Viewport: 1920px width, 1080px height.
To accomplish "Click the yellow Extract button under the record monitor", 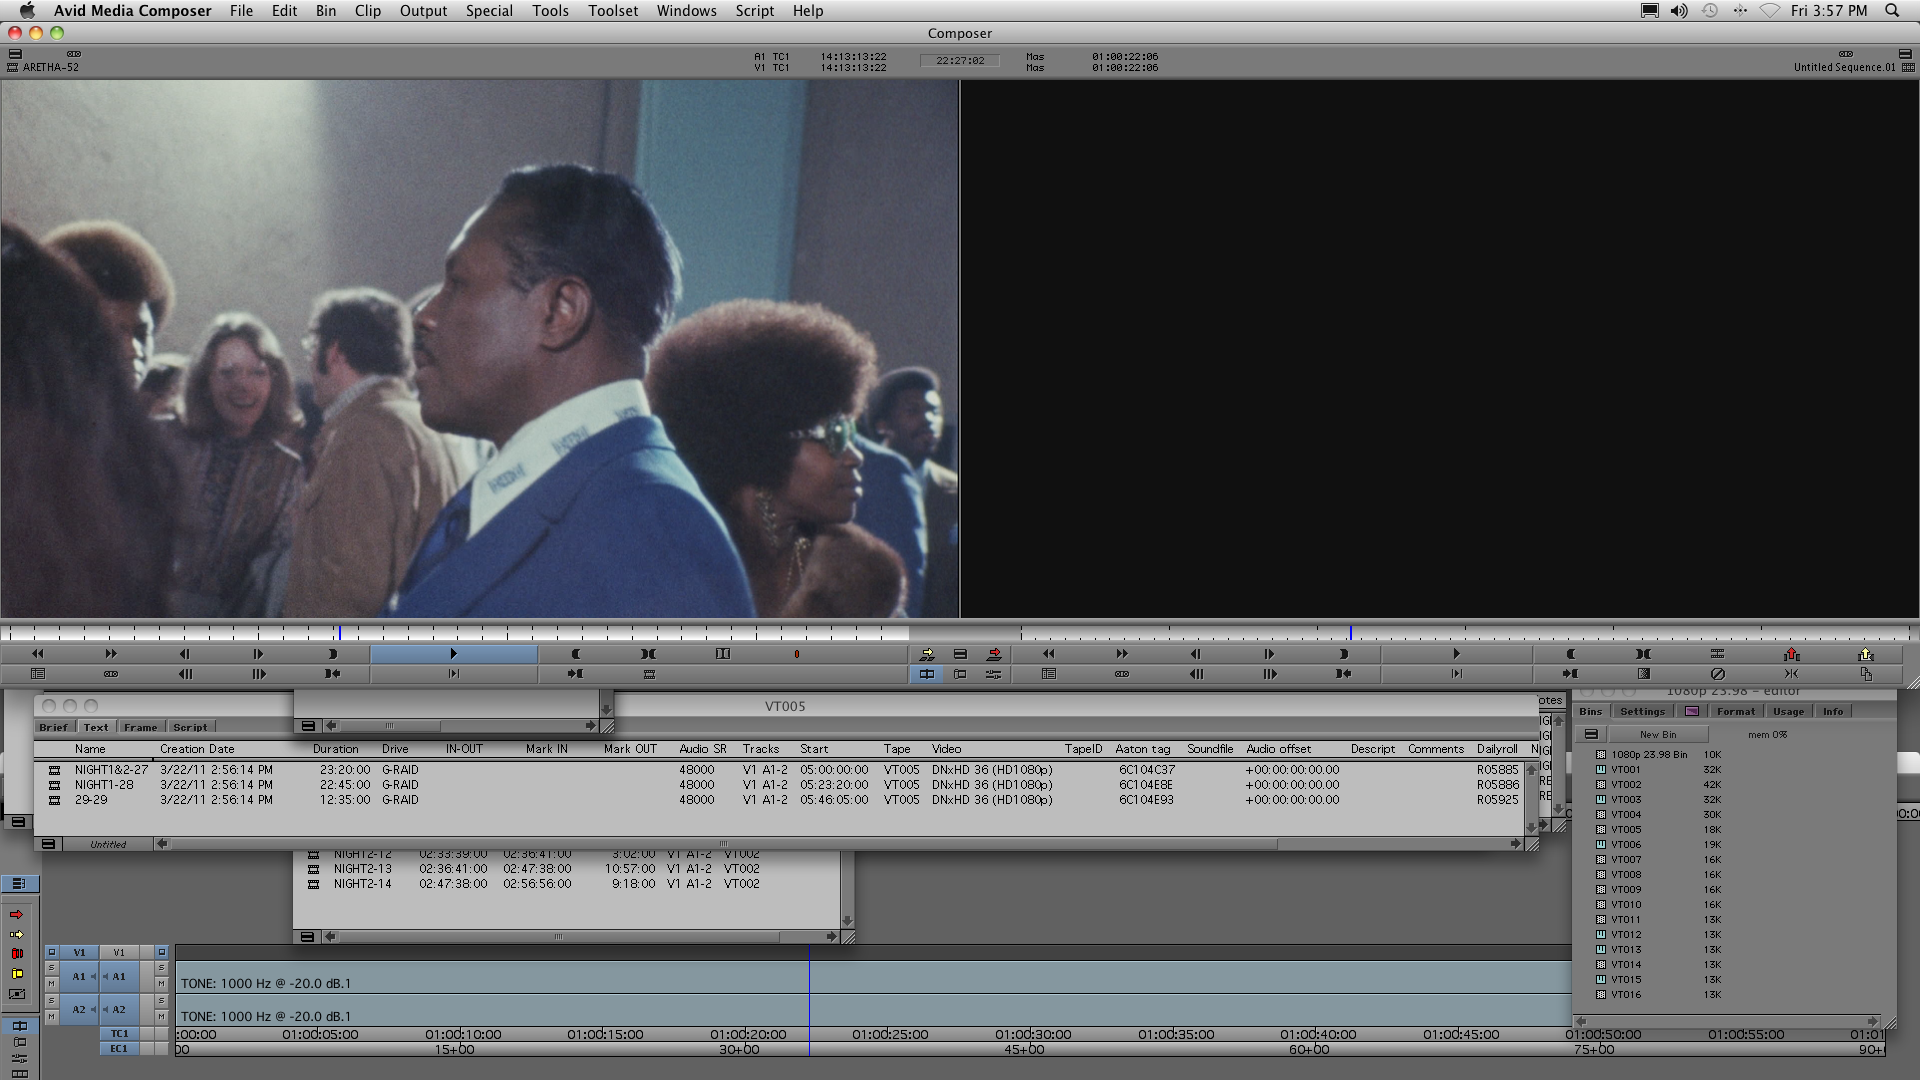I will tap(1865, 654).
